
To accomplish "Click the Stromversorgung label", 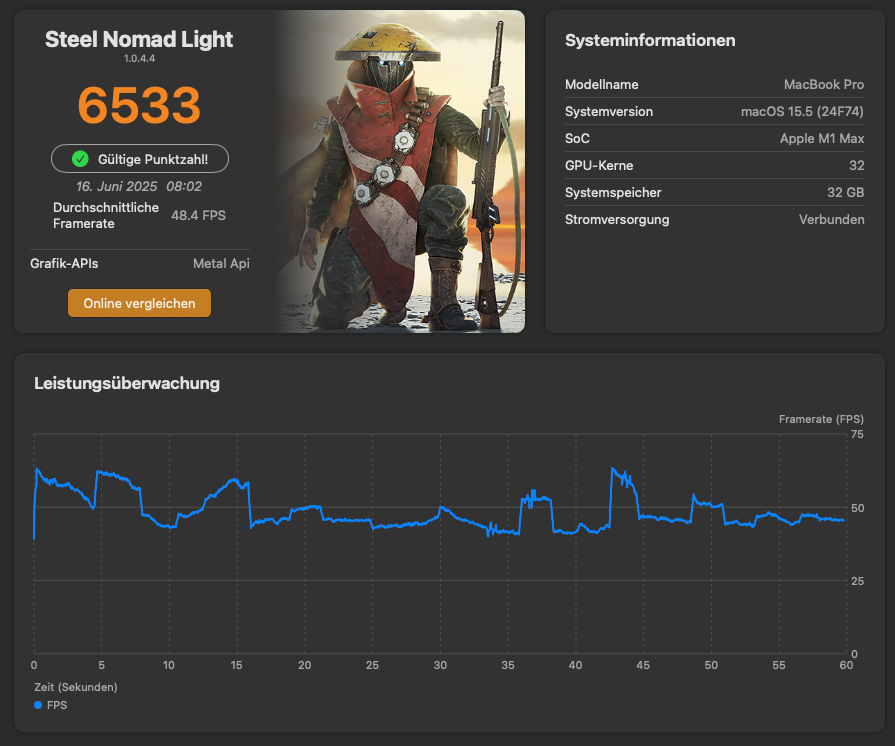I will [x=617, y=220].
